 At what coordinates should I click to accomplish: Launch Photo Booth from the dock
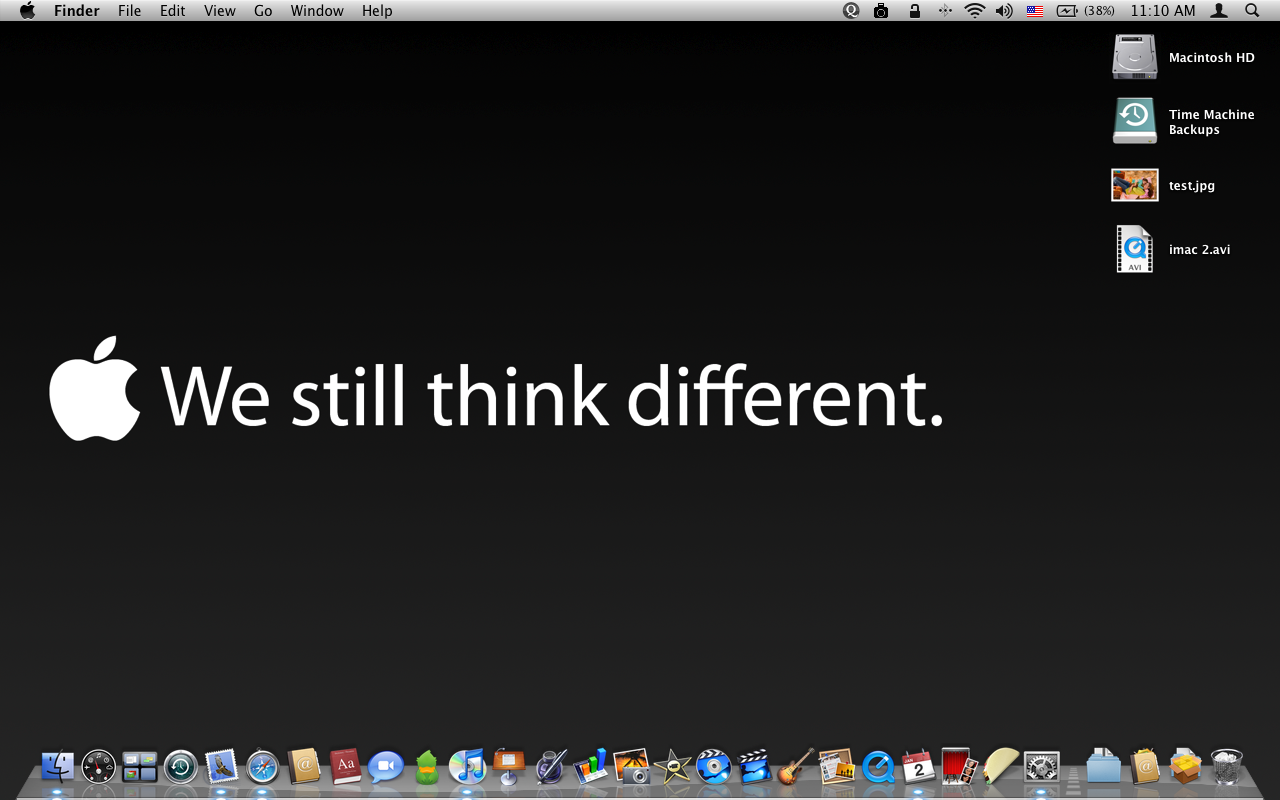coord(960,767)
